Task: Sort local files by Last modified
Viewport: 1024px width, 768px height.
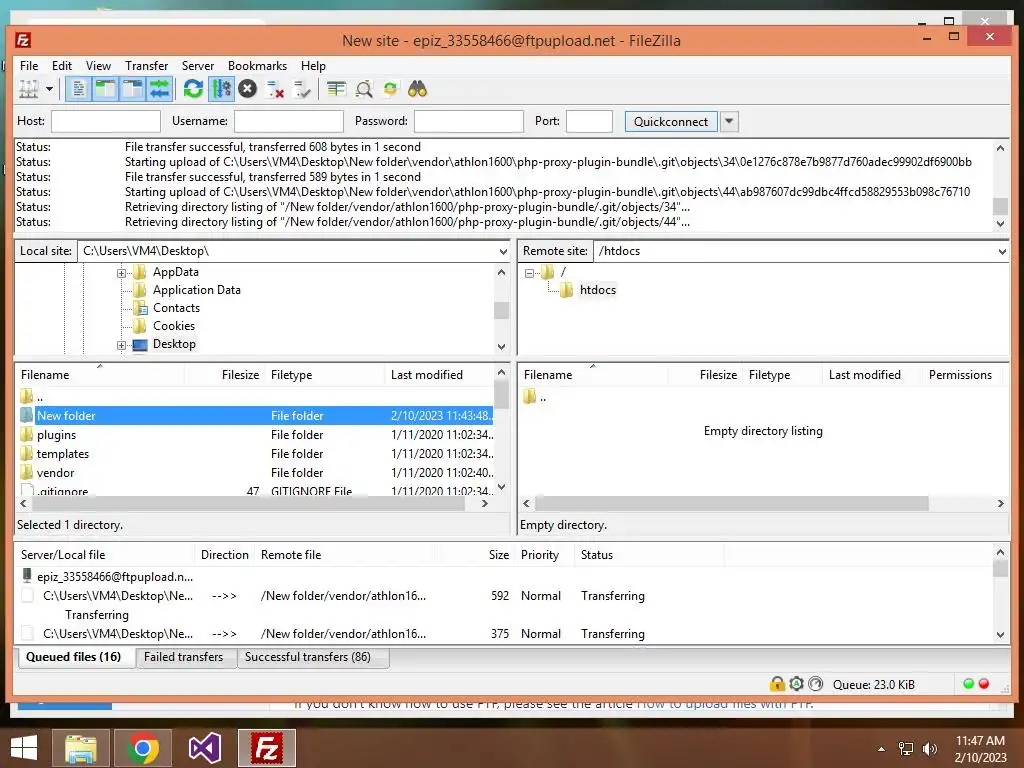Action: tap(438, 375)
